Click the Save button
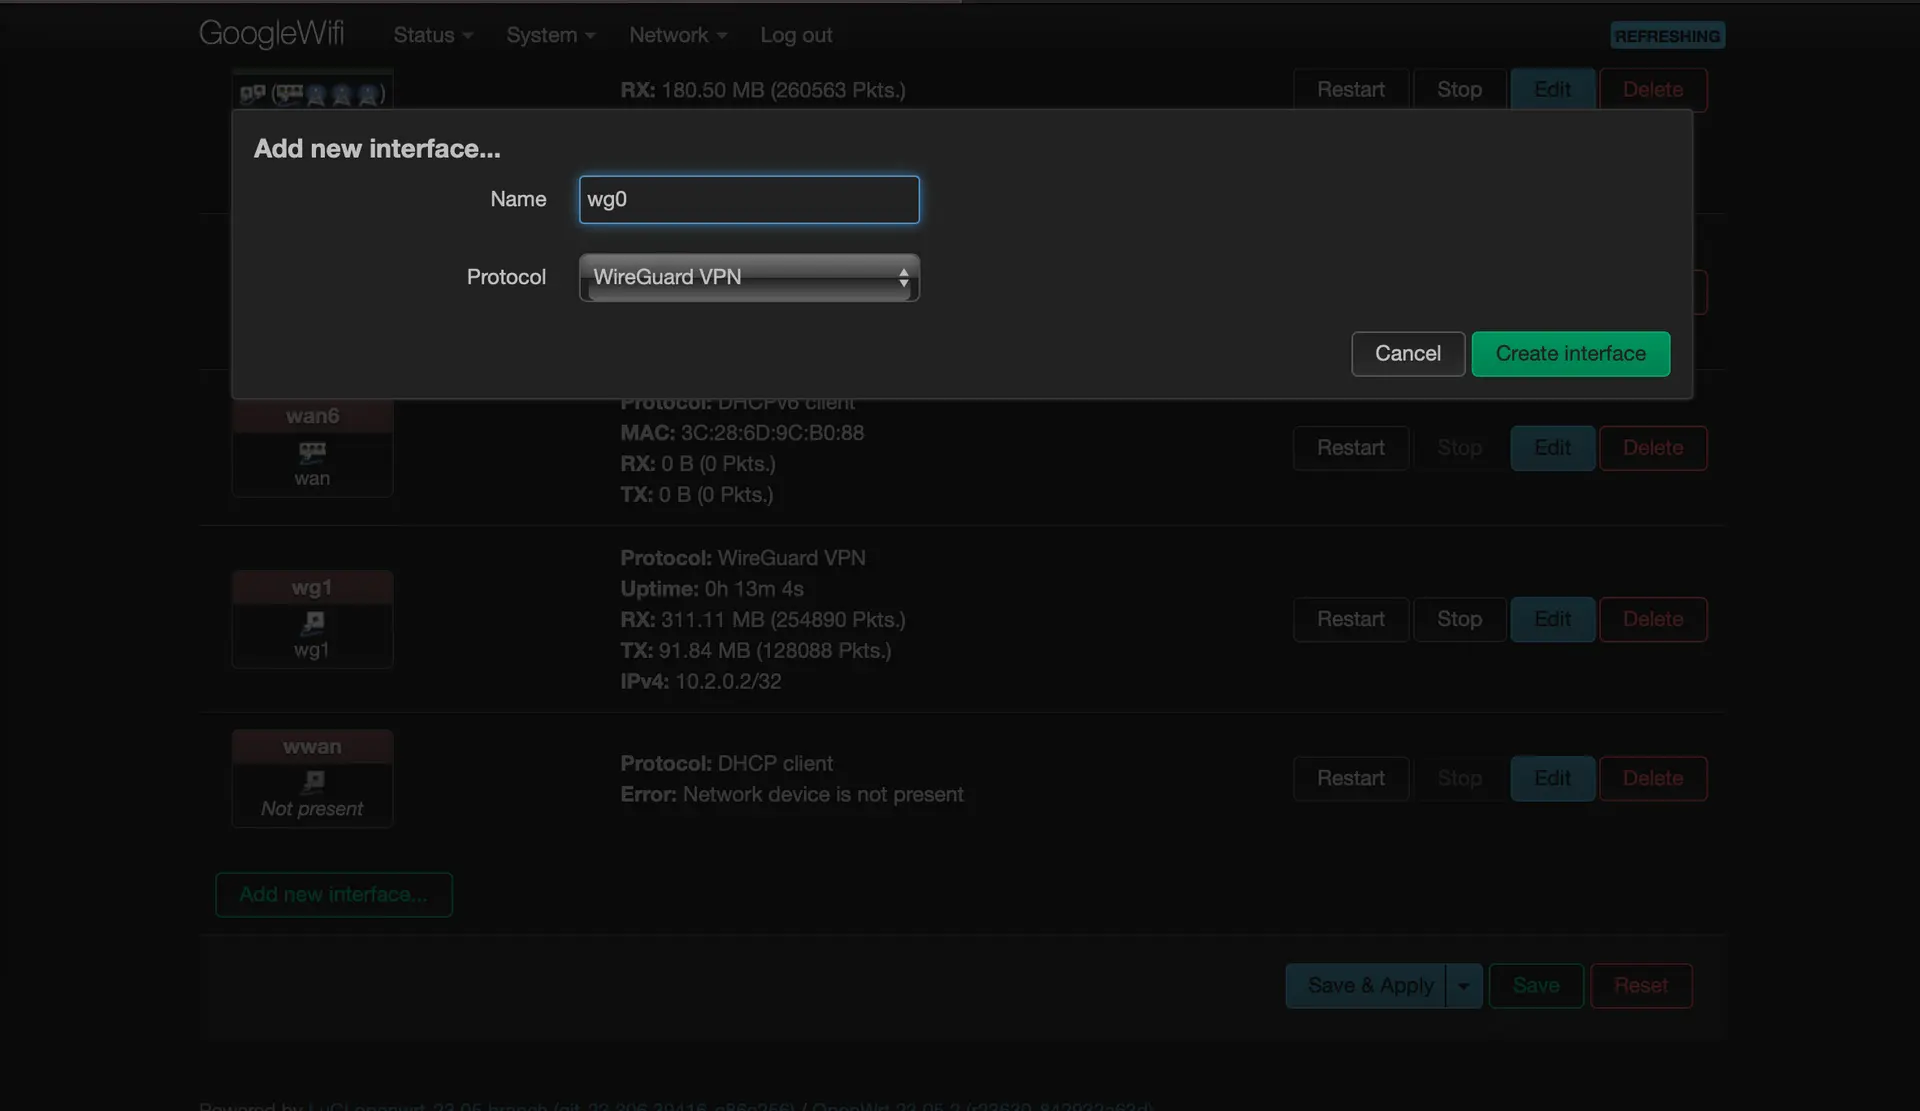The height and width of the screenshot is (1111, 1920). point(1536,986)
